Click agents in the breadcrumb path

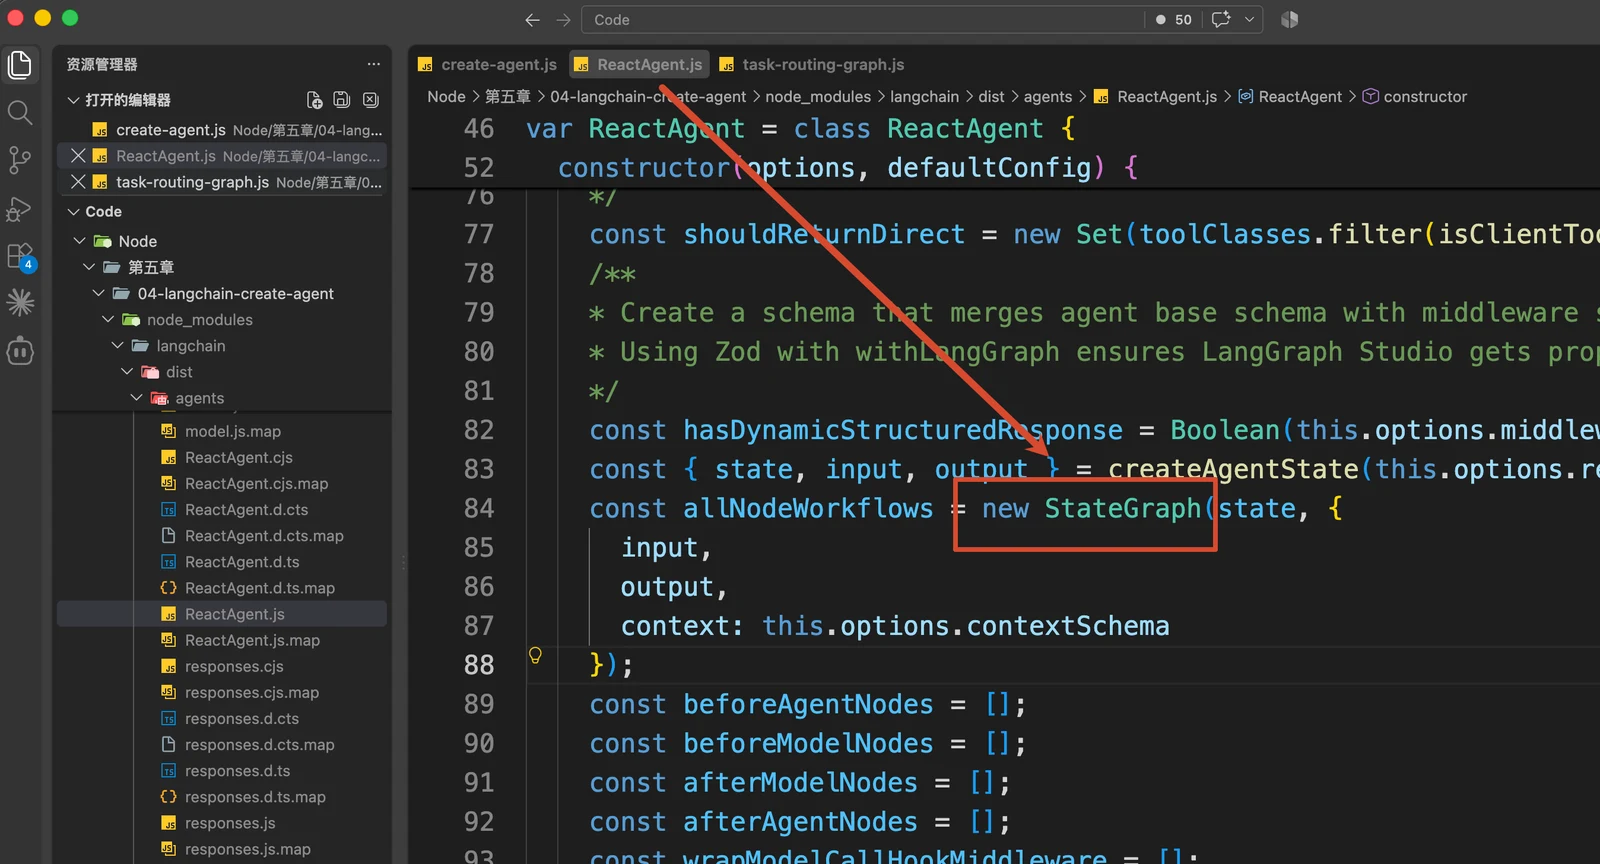tap(1048, 96)
